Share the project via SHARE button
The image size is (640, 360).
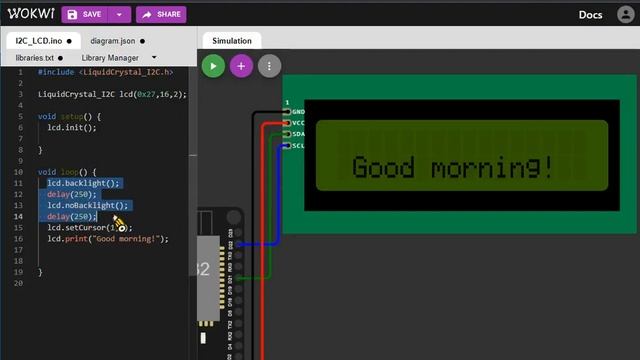[x=161, y=15]
